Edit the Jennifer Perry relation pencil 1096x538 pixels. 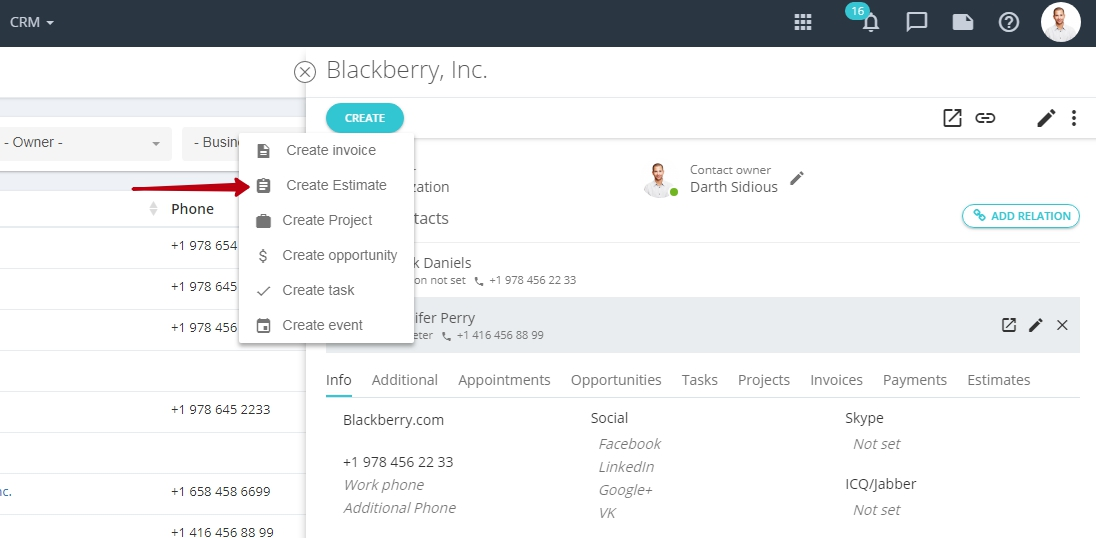pyautogui.click(x=1036, y=325)
